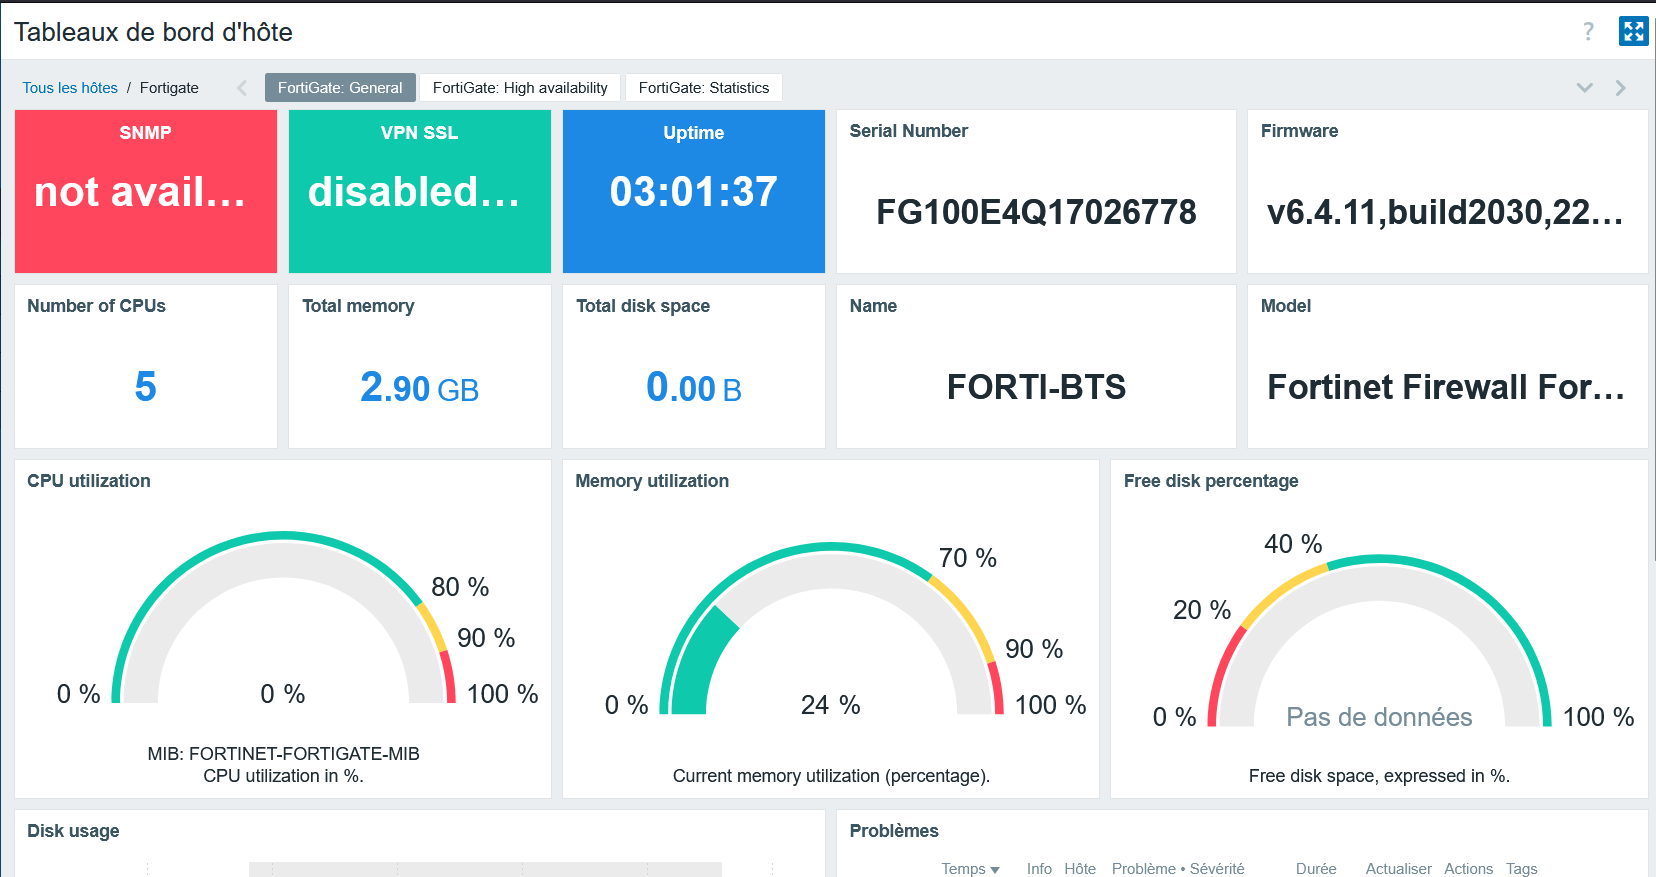Screen dimensions: 1656x877
Task: Click the red SNMP status tile
Action: 146,191
